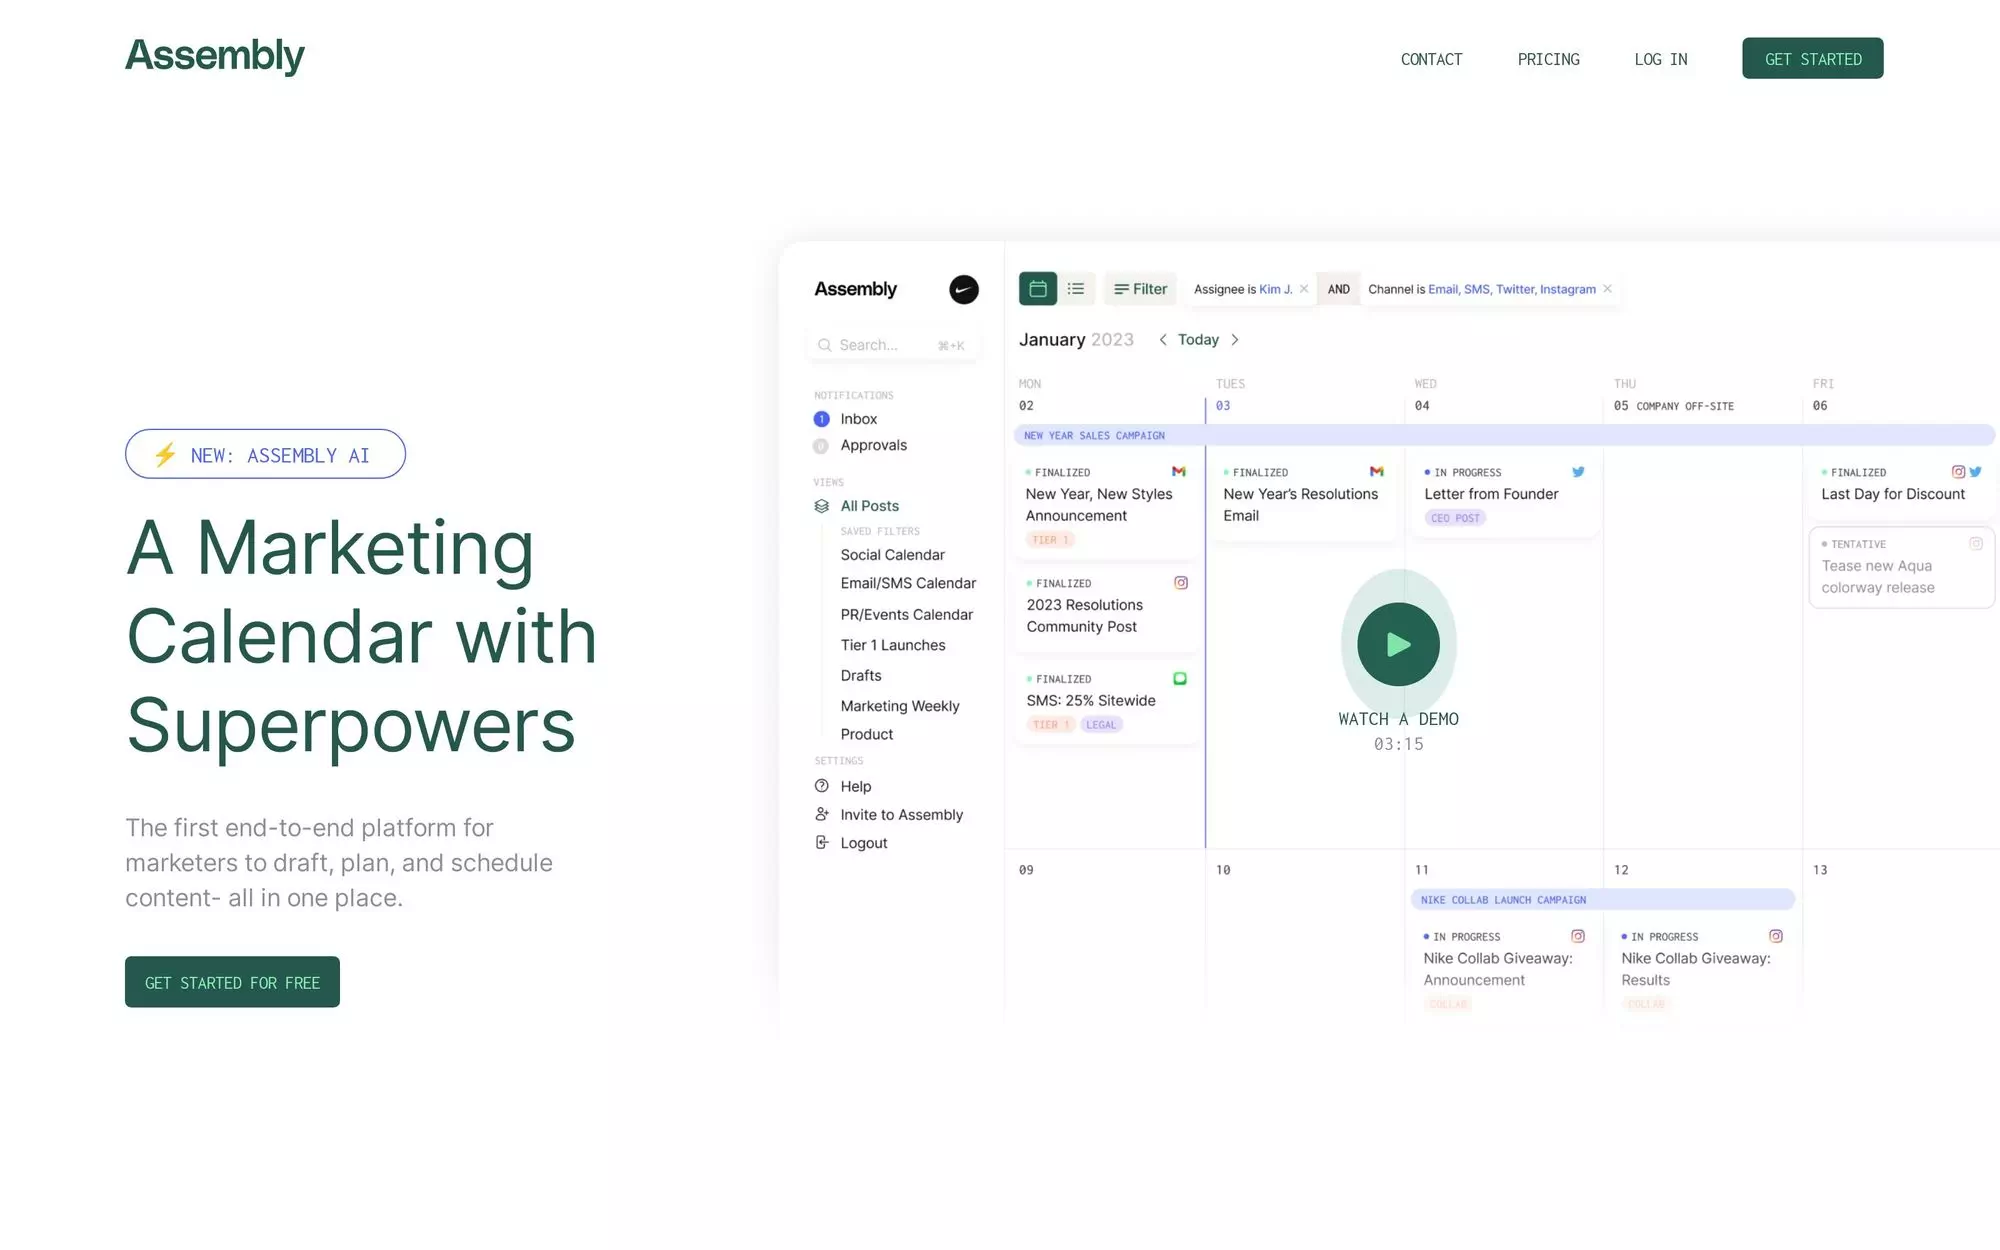Image resolution: width=2000 pixels, height=1250 pixels.
Task: Open the Inbox notifications item
Action: pyautogui.click(x=858, y=419)
